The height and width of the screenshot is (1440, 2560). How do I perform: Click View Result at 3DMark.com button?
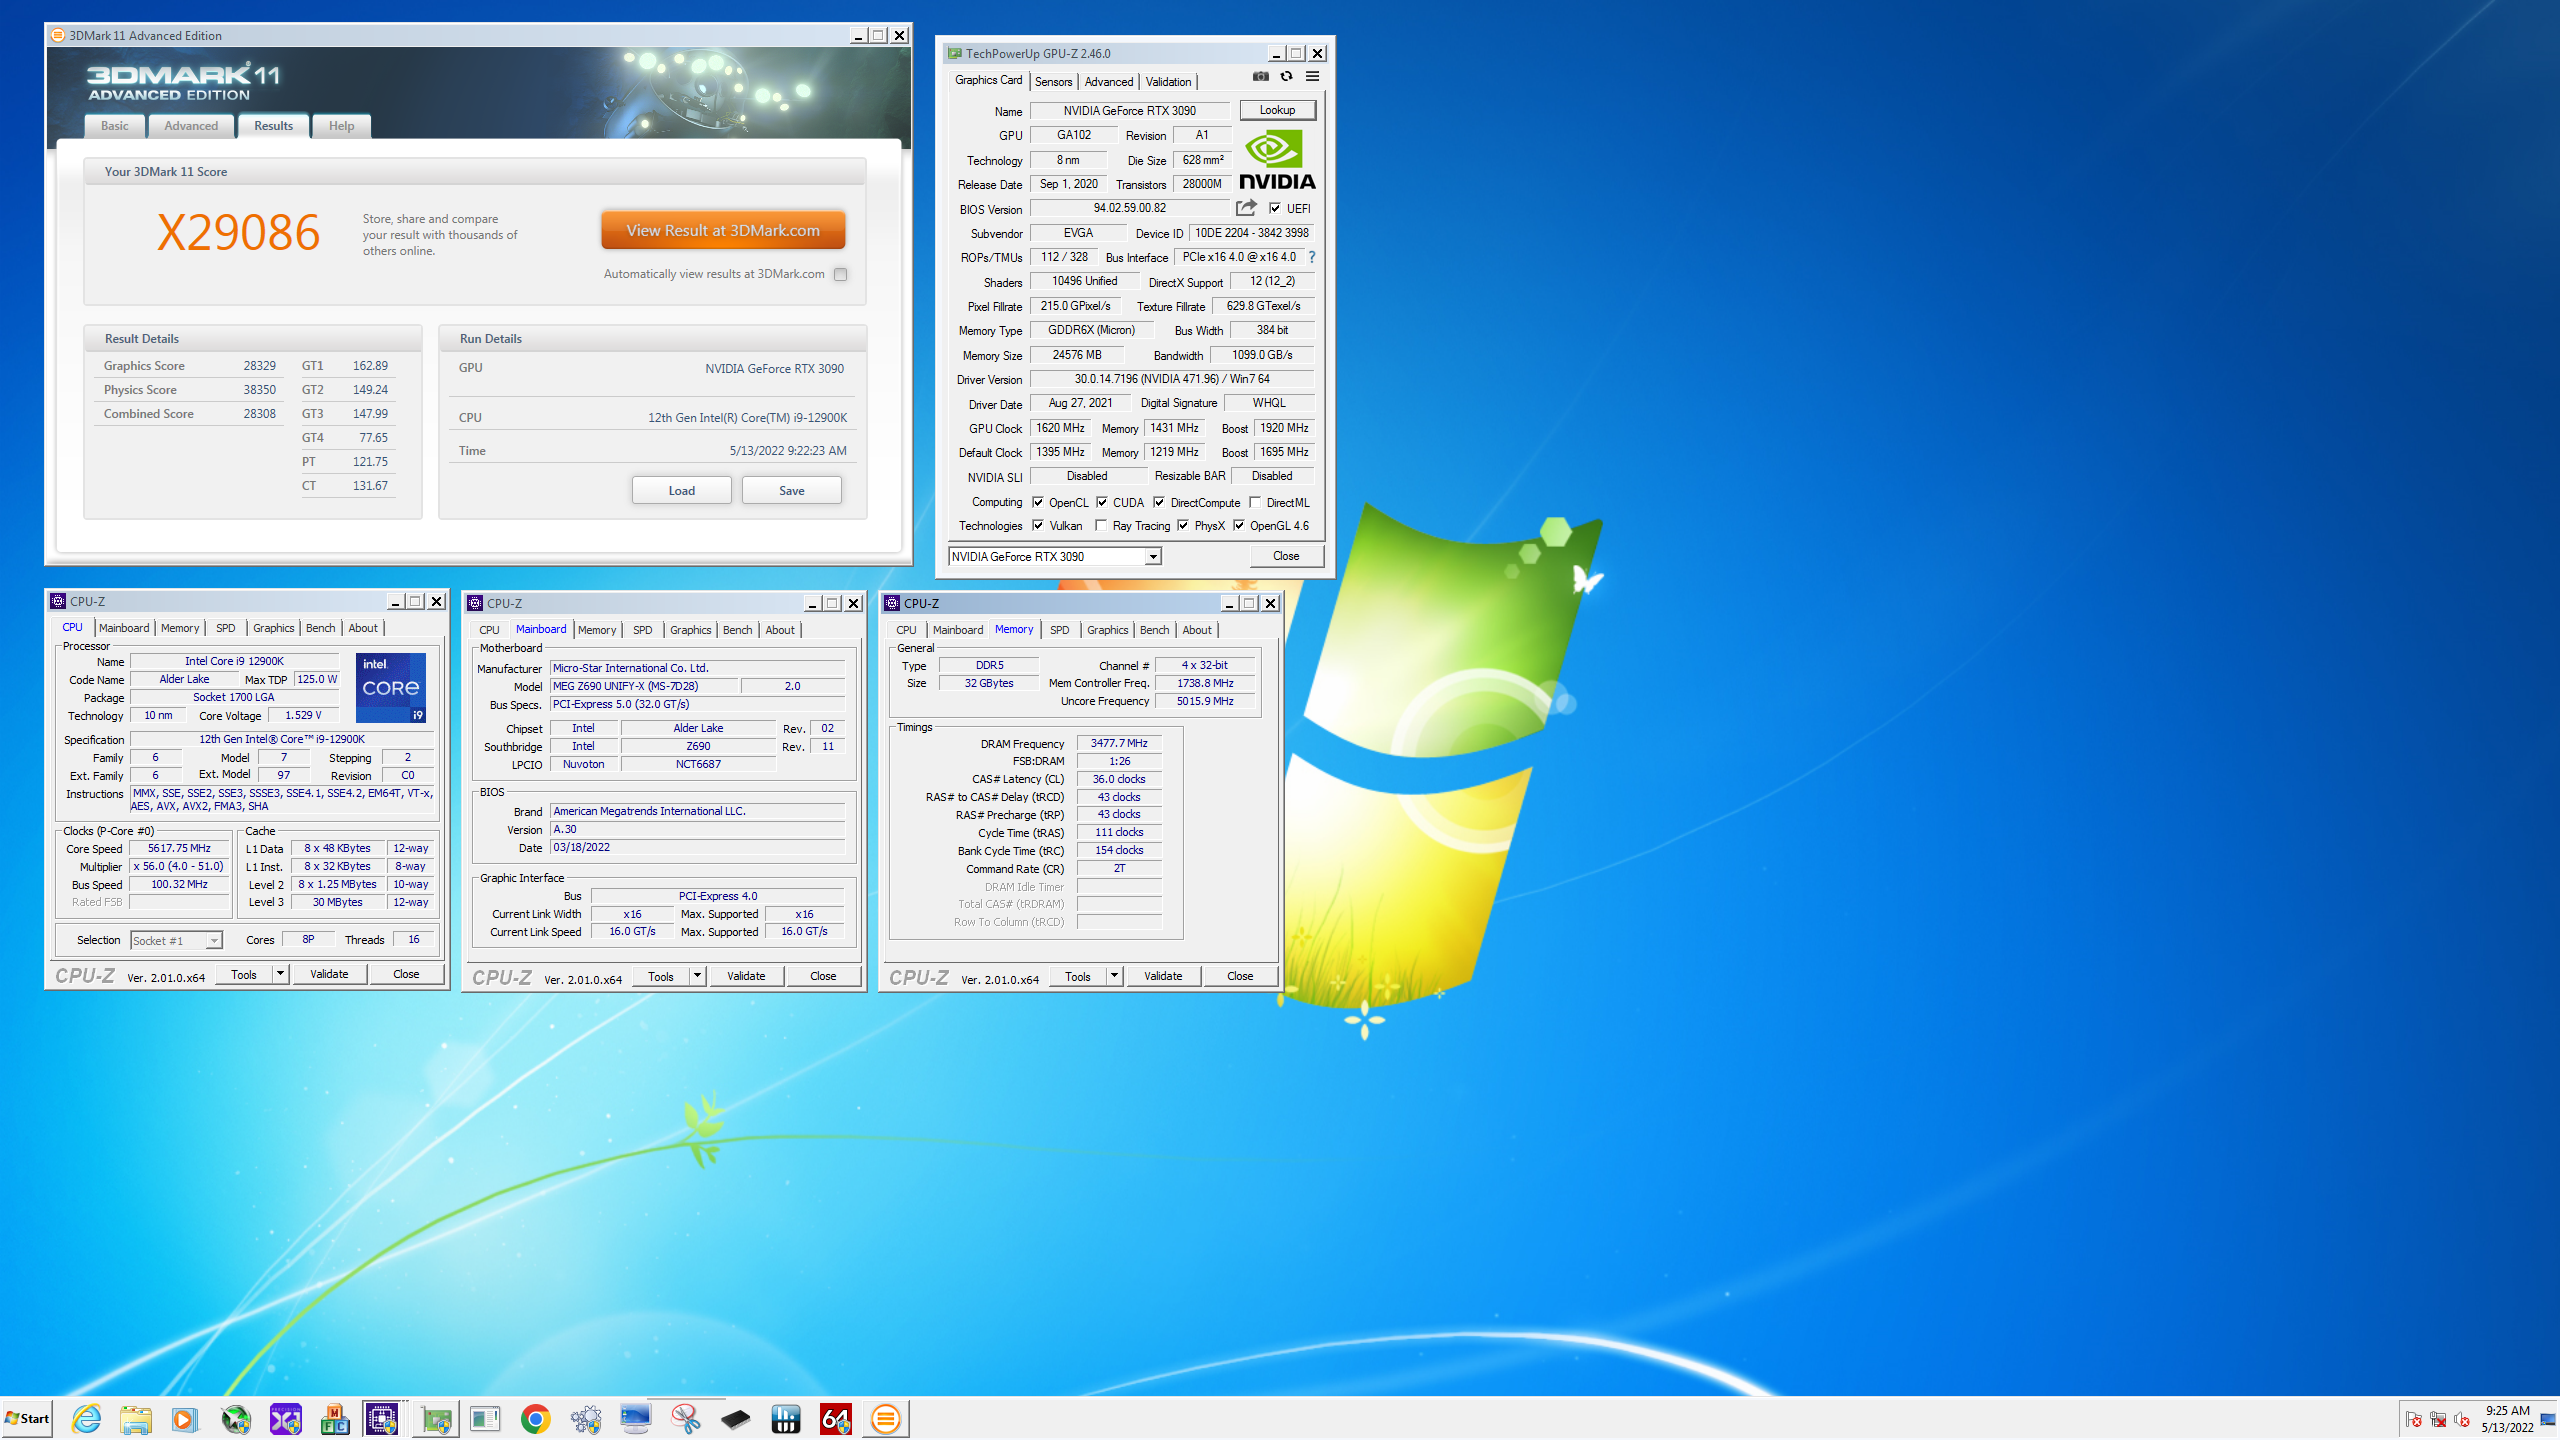(723, 230)
